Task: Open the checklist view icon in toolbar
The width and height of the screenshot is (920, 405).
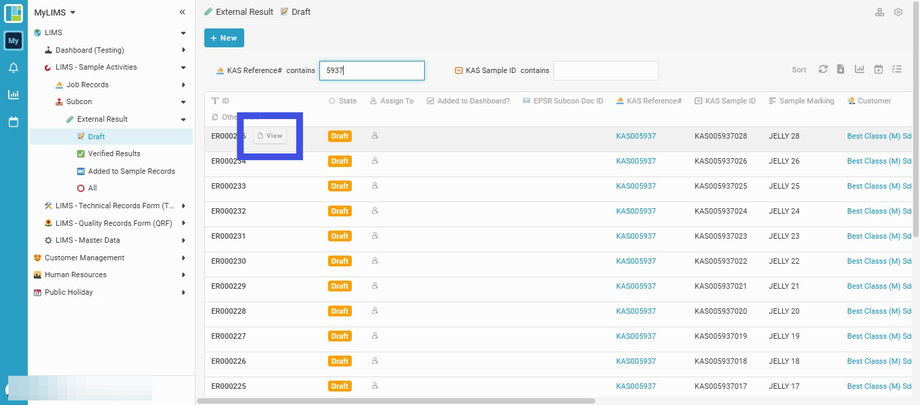Action: coord(897,69)
